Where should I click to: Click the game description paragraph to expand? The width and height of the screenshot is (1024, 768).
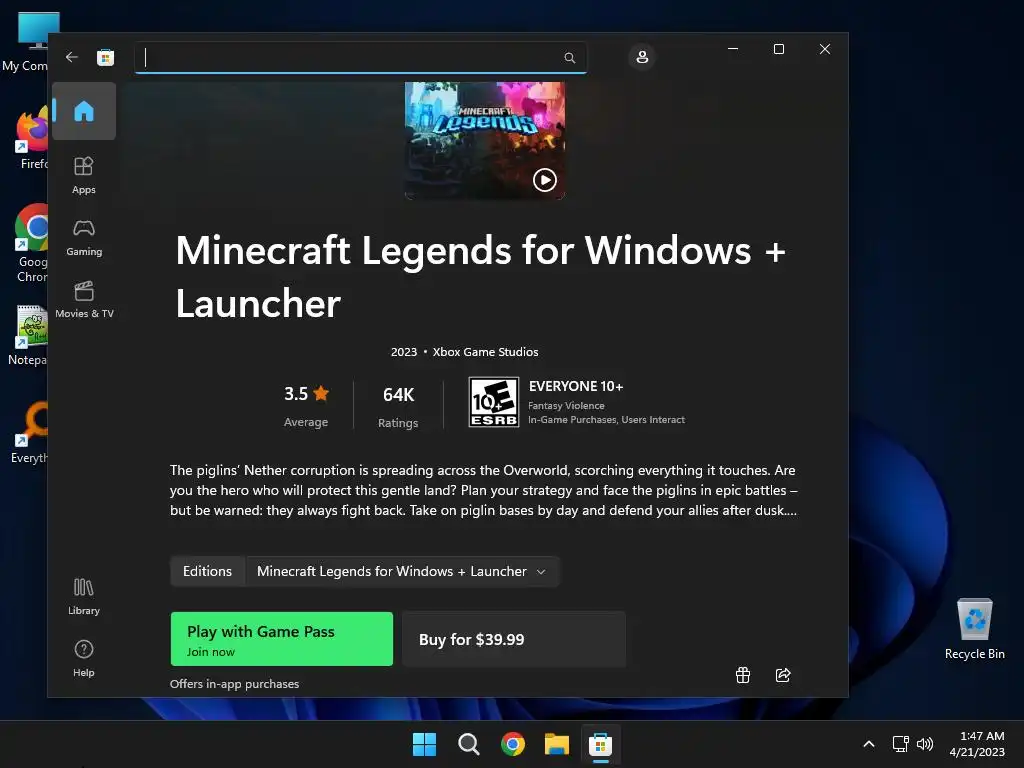[483, 490]
